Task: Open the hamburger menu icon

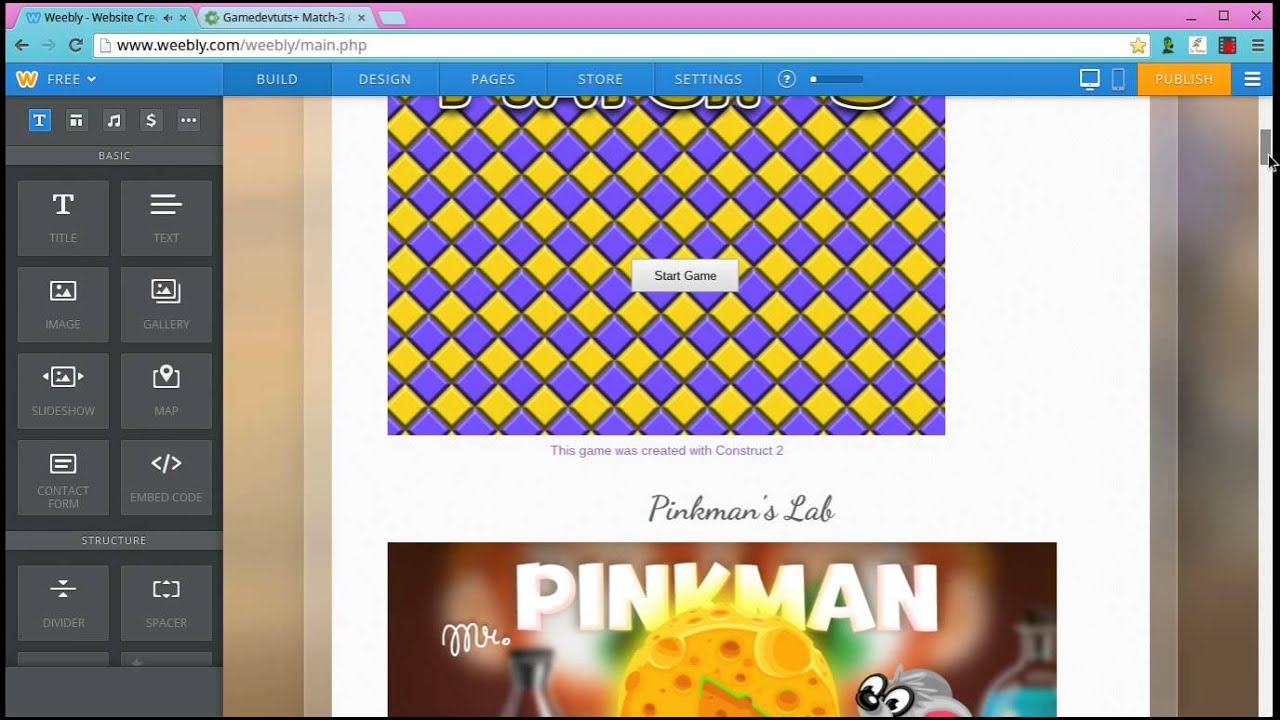Action: click(1252, 79)
